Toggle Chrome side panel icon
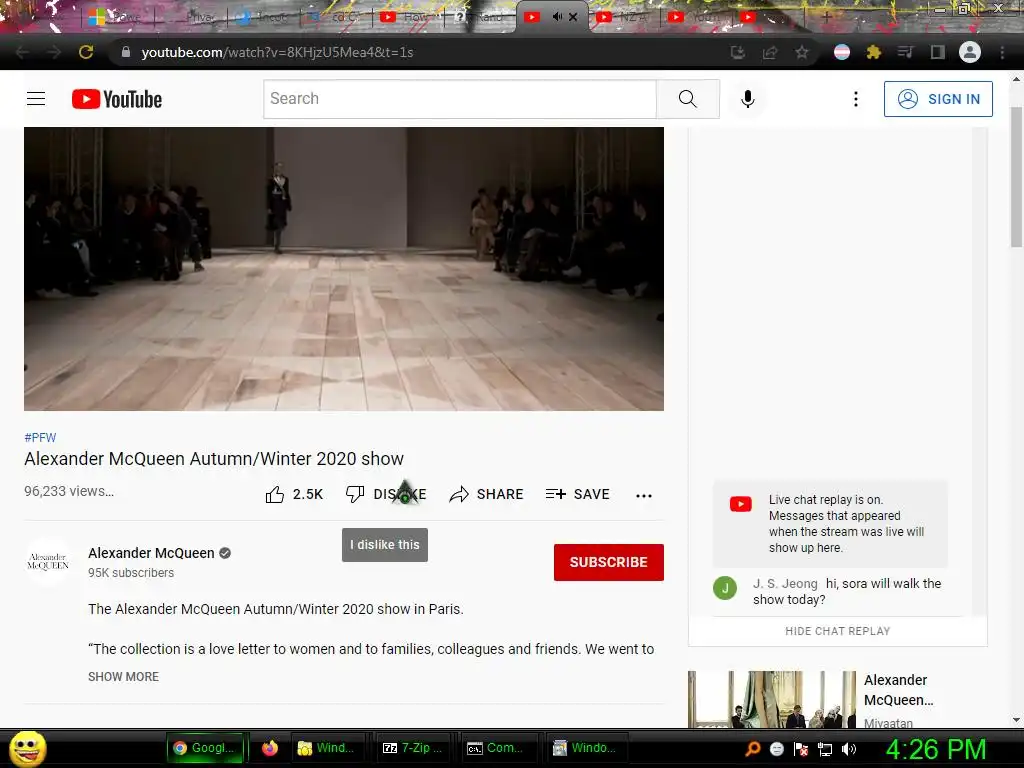 point(938,52)
